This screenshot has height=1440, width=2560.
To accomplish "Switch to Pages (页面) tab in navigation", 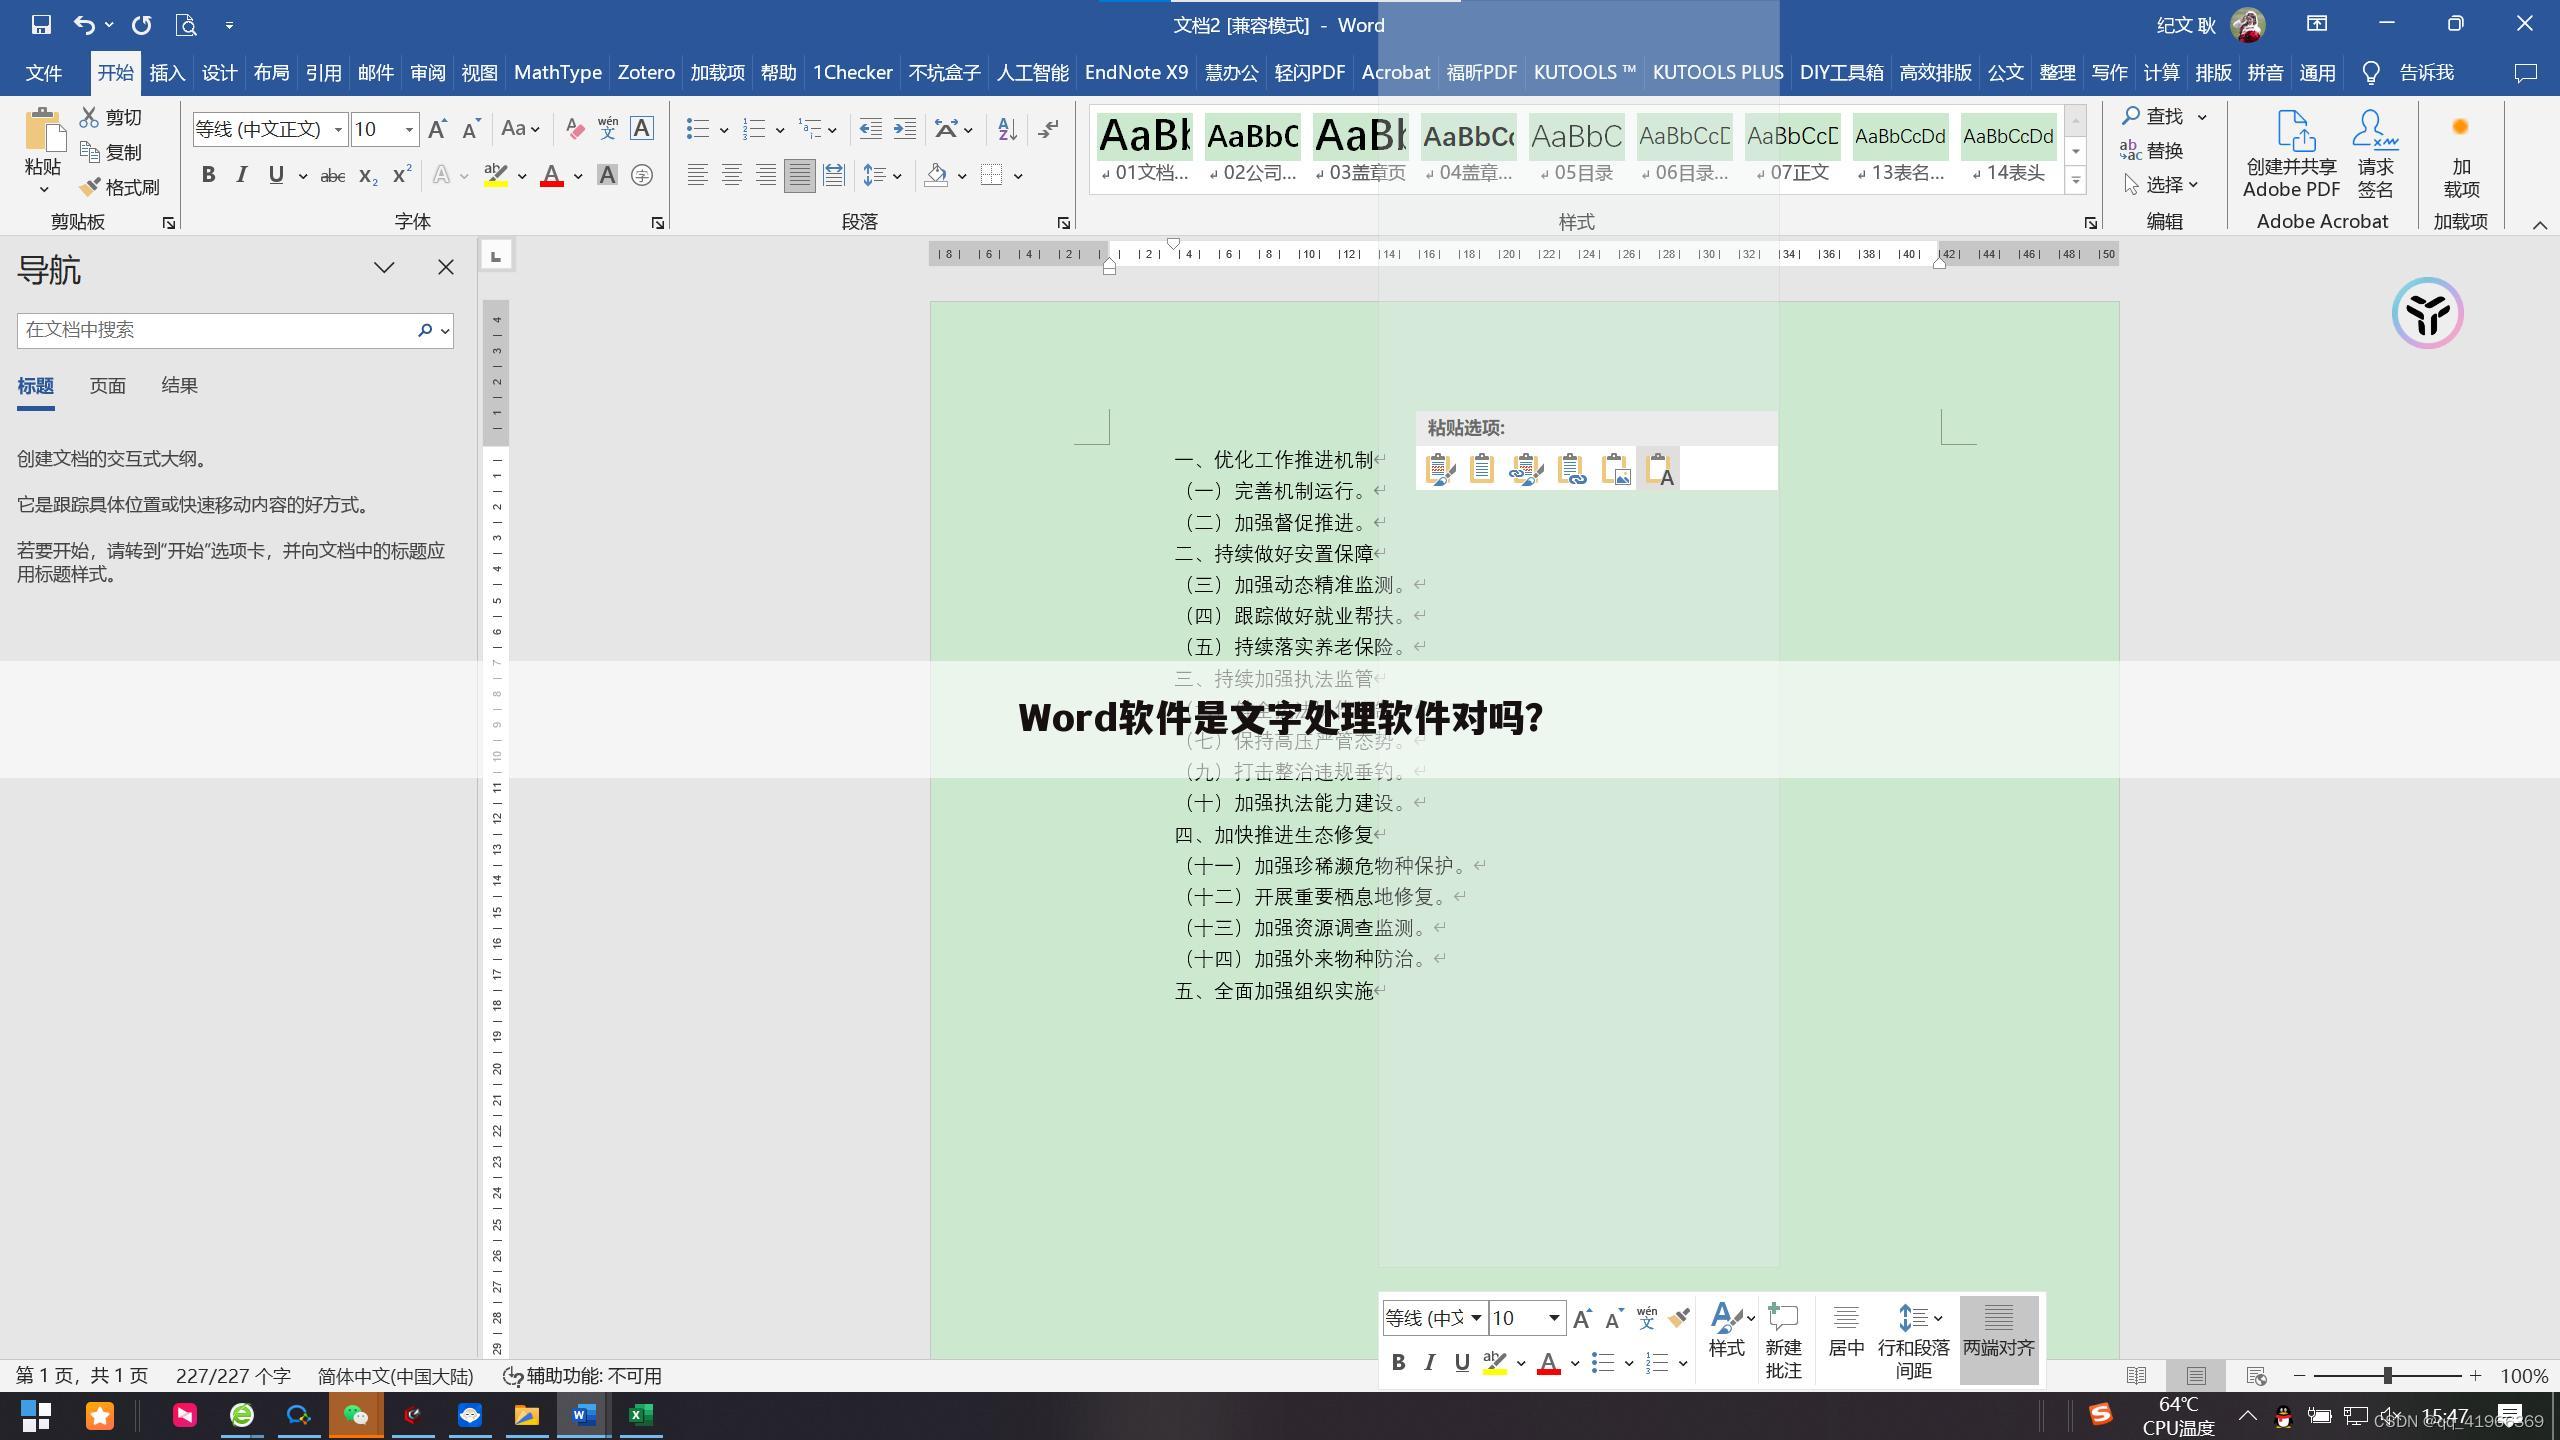I will pyautogui.click(x=107, y=386).
